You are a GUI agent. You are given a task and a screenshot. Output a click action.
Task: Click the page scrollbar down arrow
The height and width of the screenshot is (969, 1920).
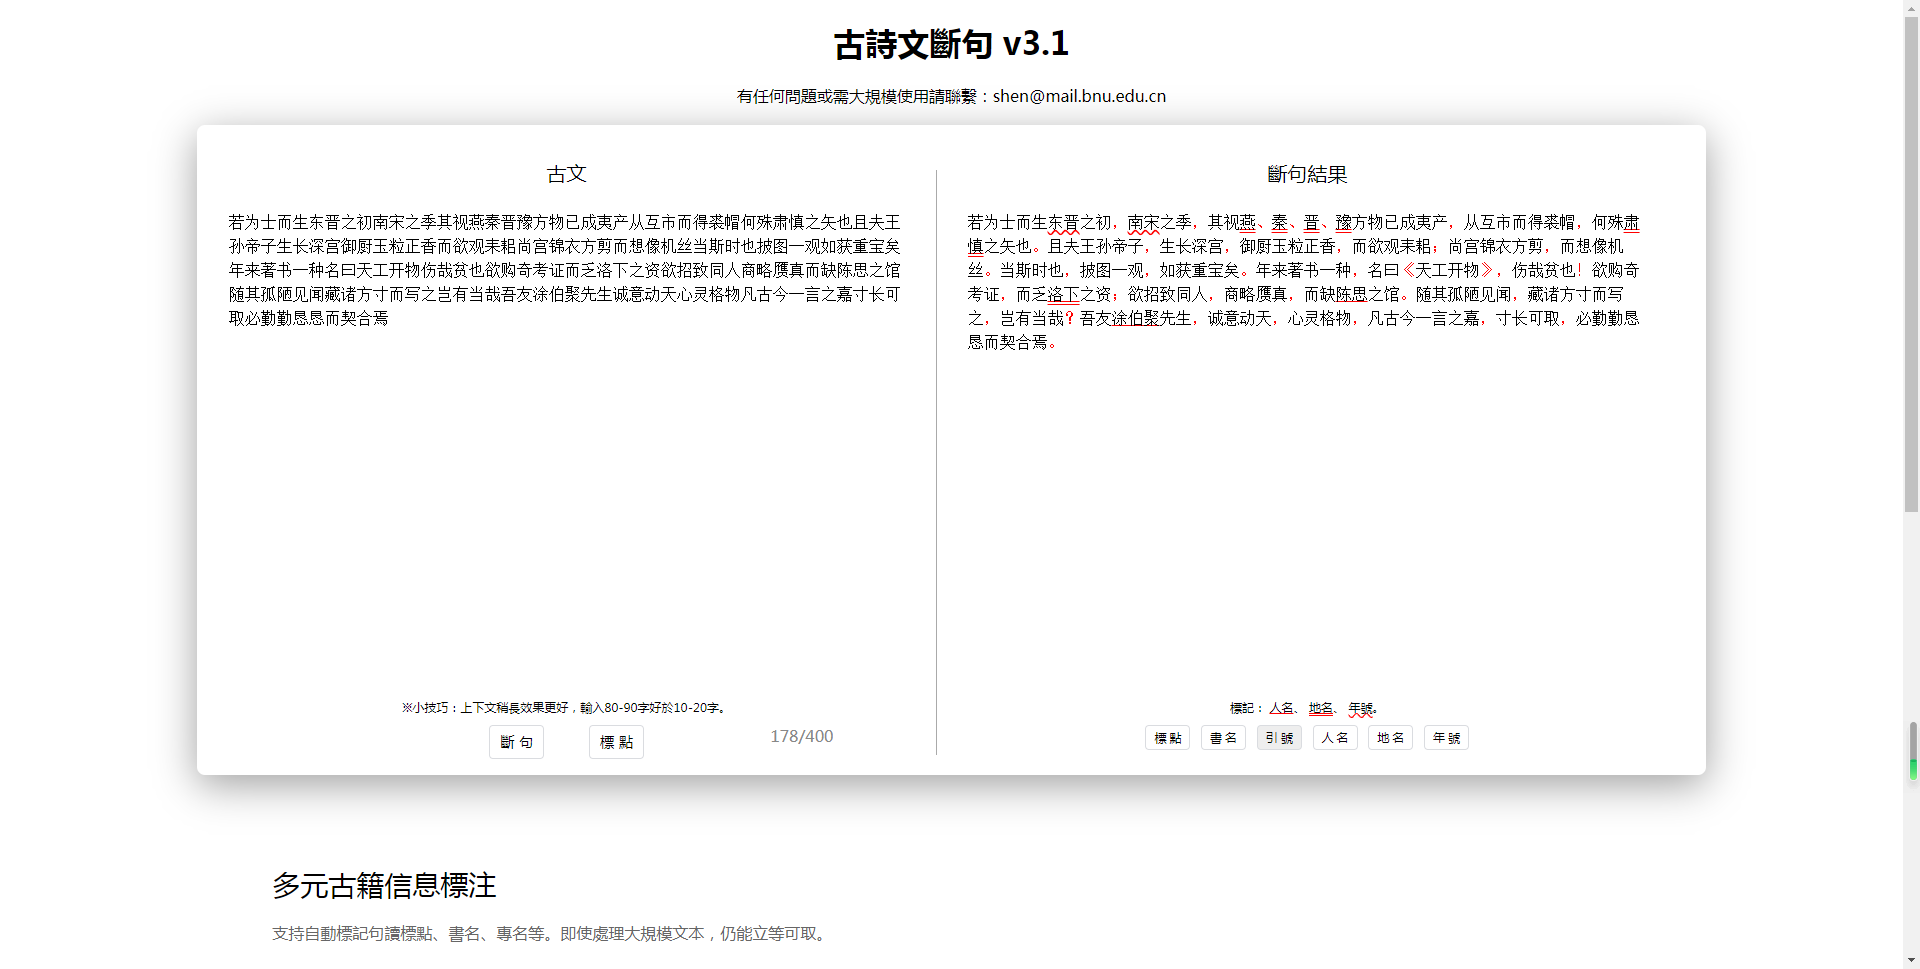coord(1911,960)
